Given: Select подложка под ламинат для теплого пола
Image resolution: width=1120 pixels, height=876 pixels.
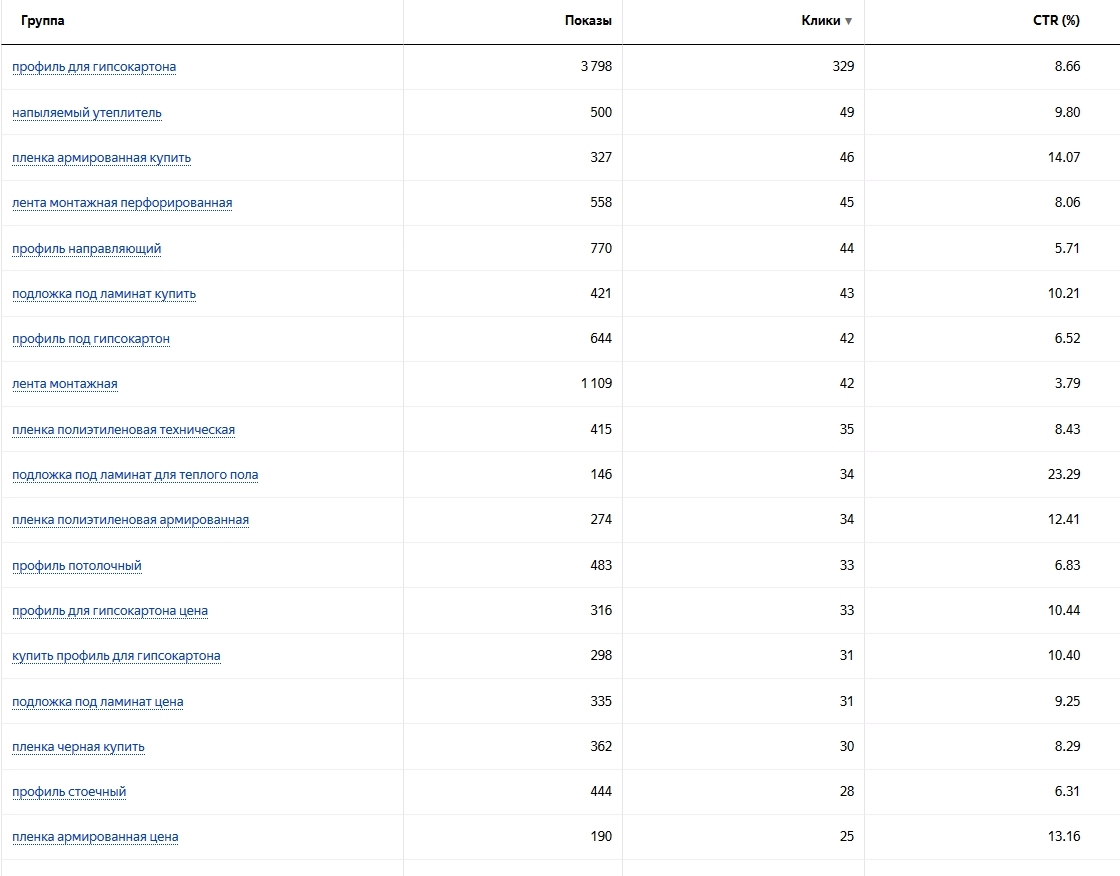Looking at the screenshot, I should pyautogui.click(x=135, y=475).
